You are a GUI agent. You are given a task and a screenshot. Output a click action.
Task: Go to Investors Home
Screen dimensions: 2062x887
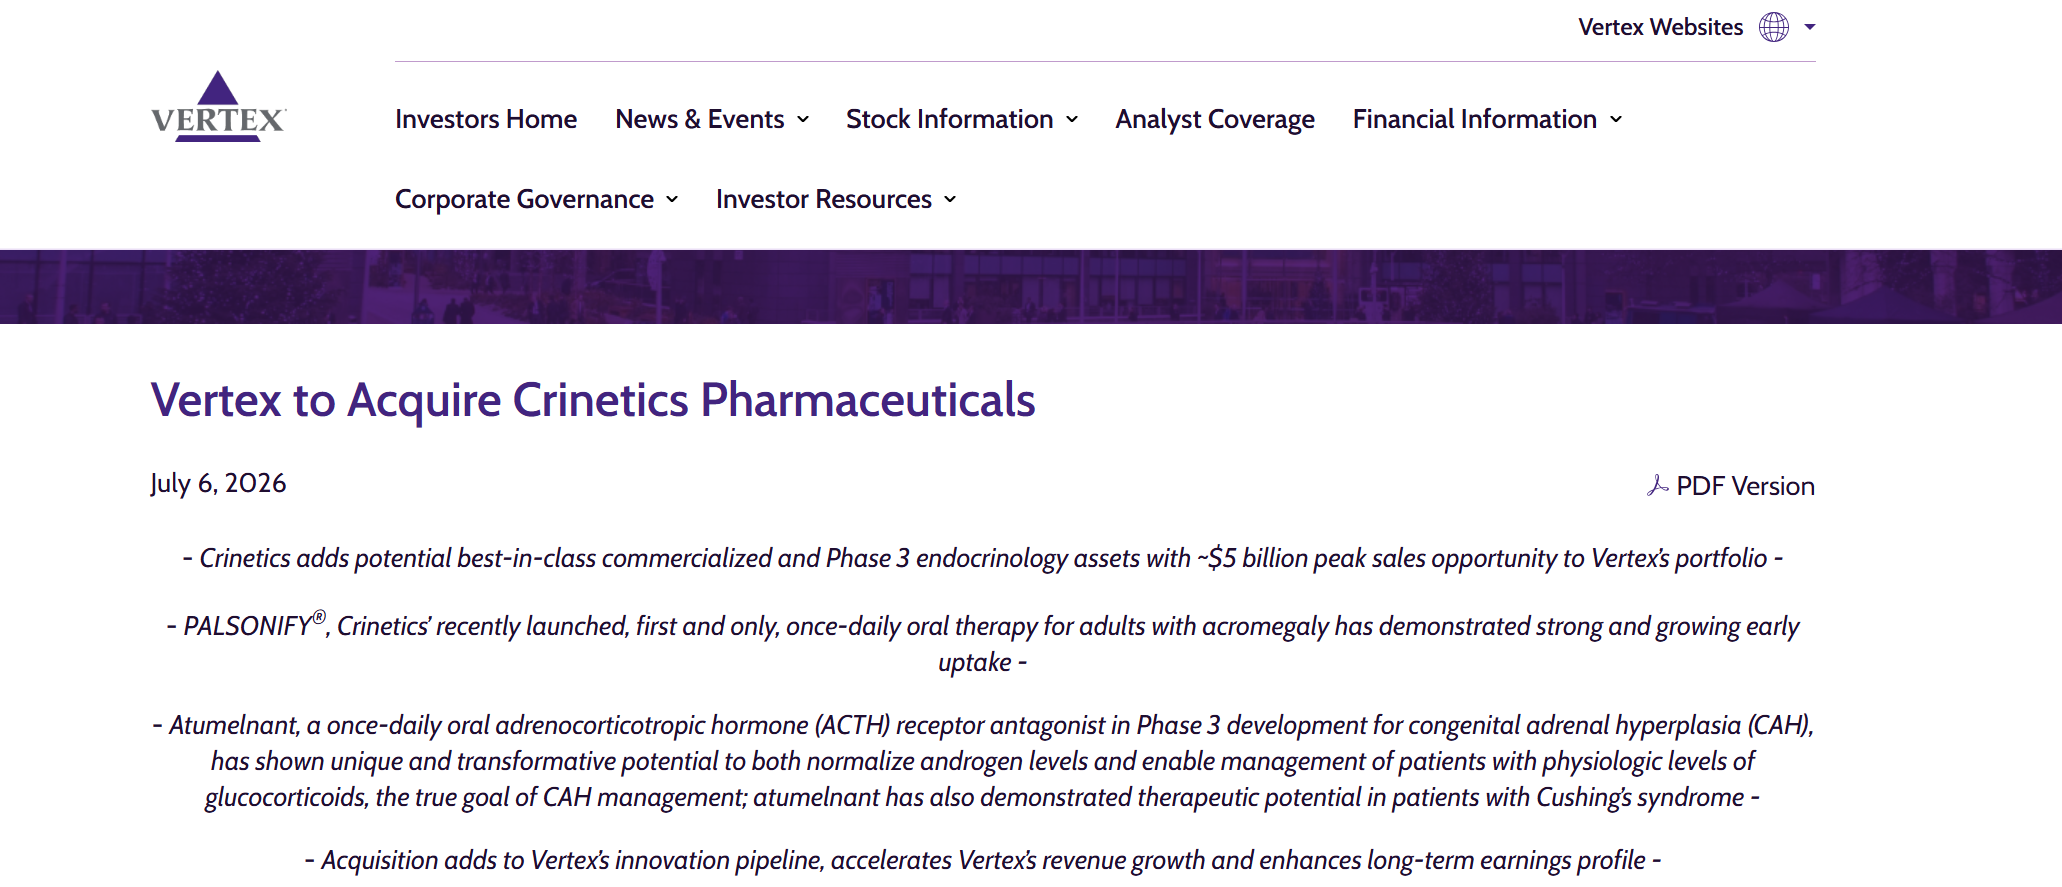pyautogui.click(x=486, y=119)
